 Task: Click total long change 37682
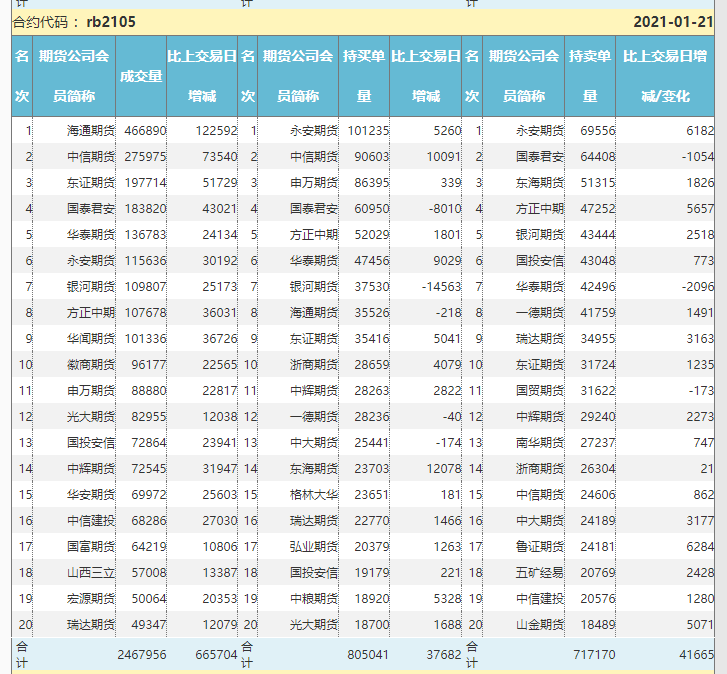click(x=444, y=655)
